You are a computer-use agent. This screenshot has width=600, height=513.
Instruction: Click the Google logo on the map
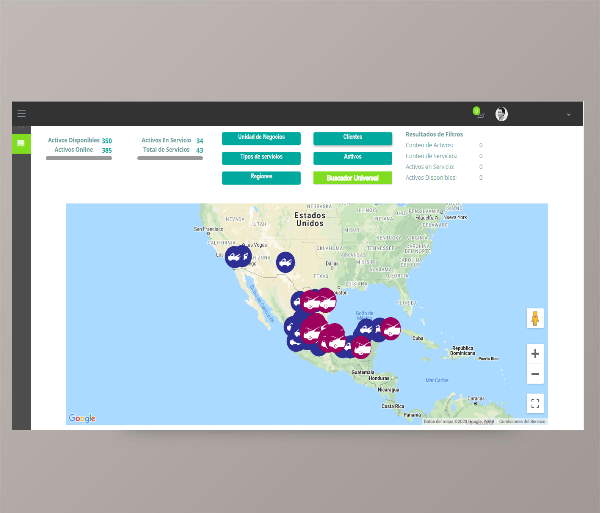click(x=82, y=419)
